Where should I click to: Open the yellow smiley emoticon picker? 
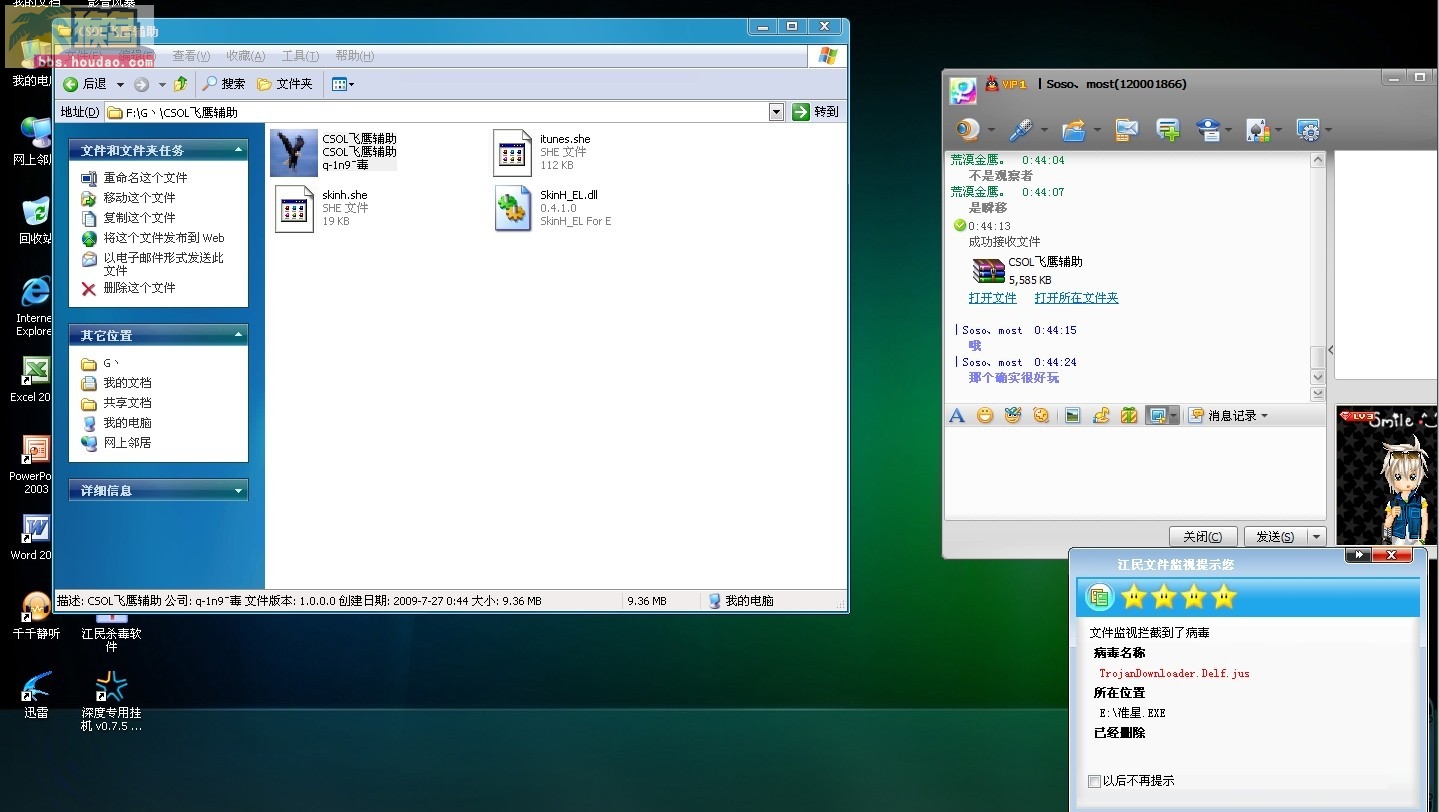(985, 415)
